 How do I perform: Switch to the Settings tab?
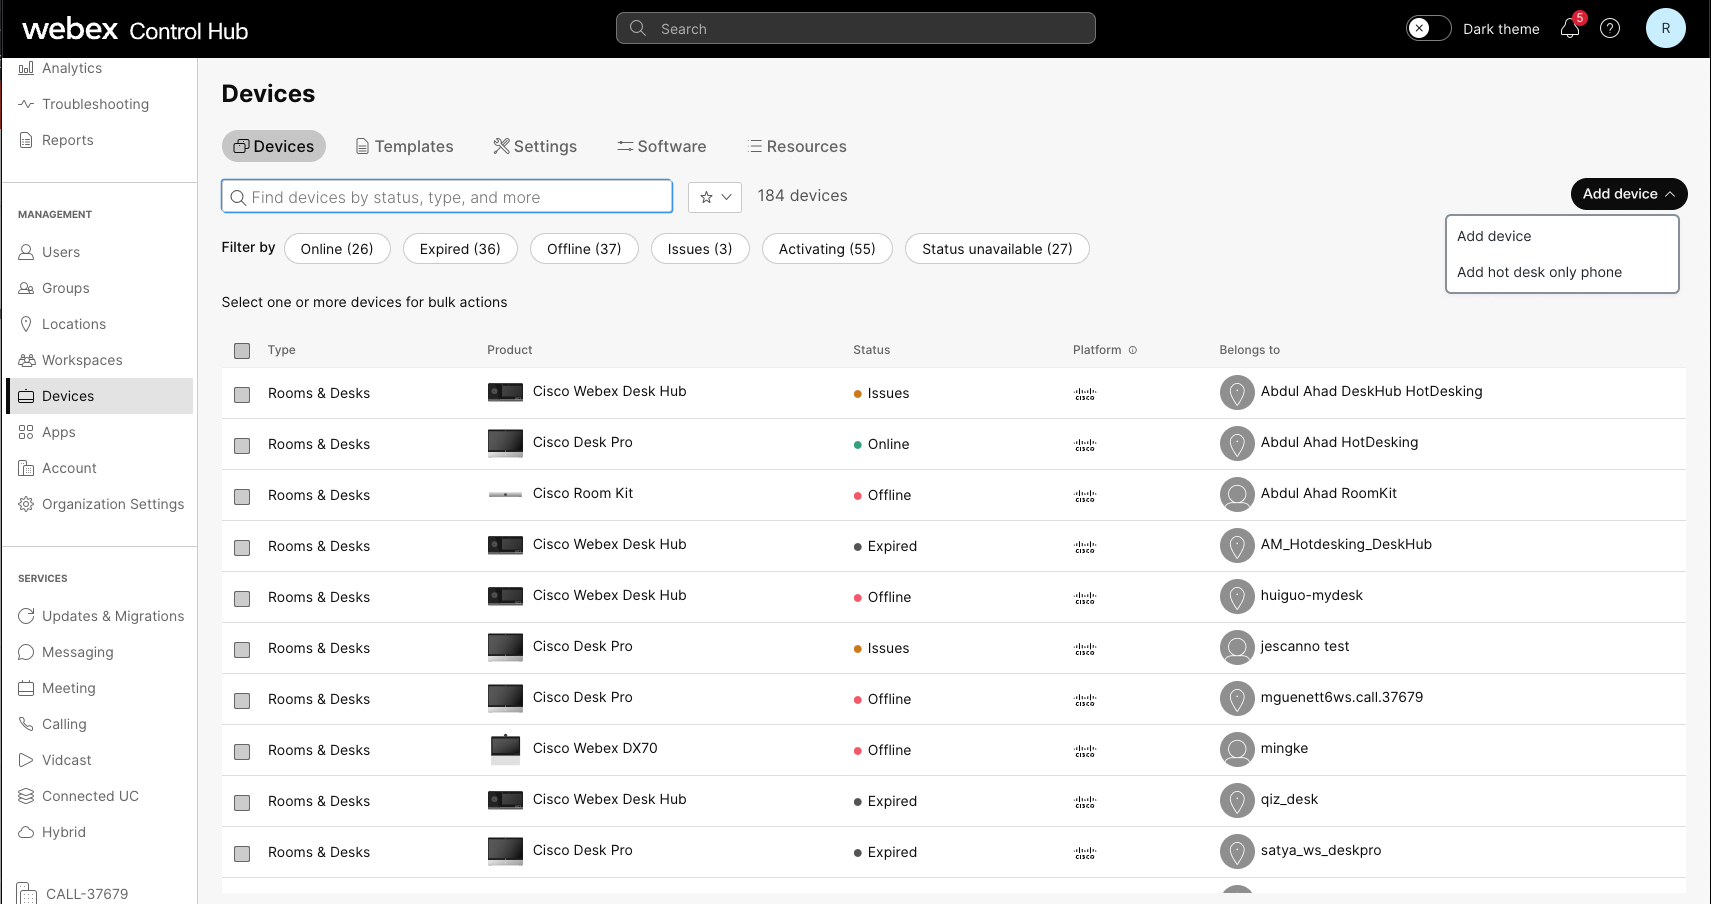pyautogui.click(x=535, y=146)
